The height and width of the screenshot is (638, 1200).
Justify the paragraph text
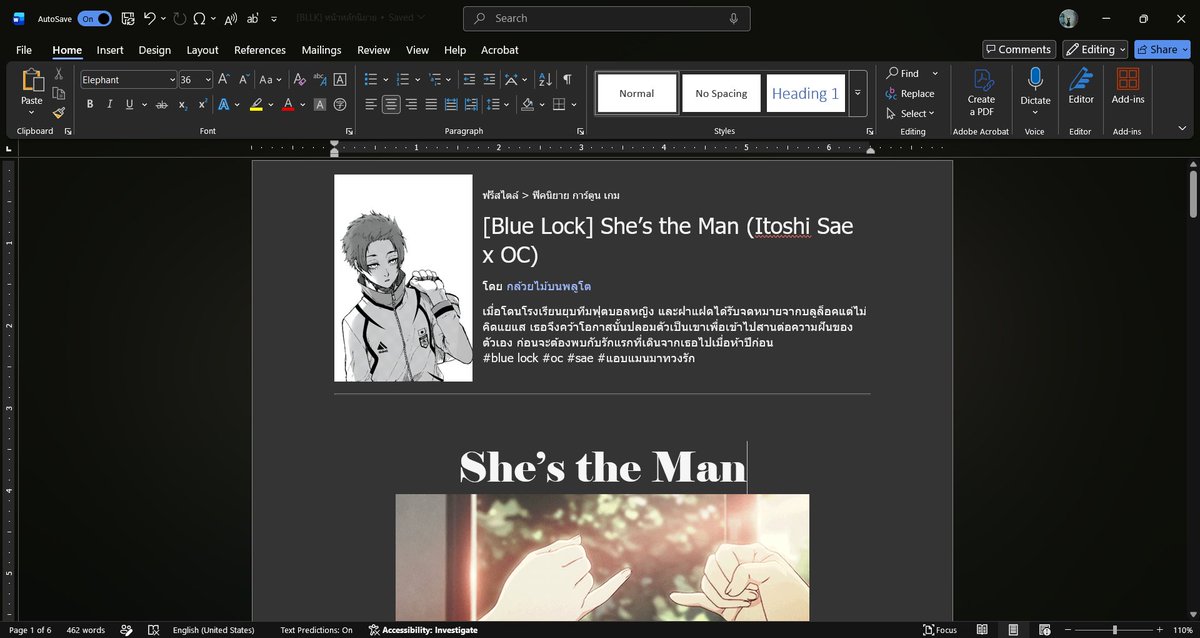tap(431, 104)
